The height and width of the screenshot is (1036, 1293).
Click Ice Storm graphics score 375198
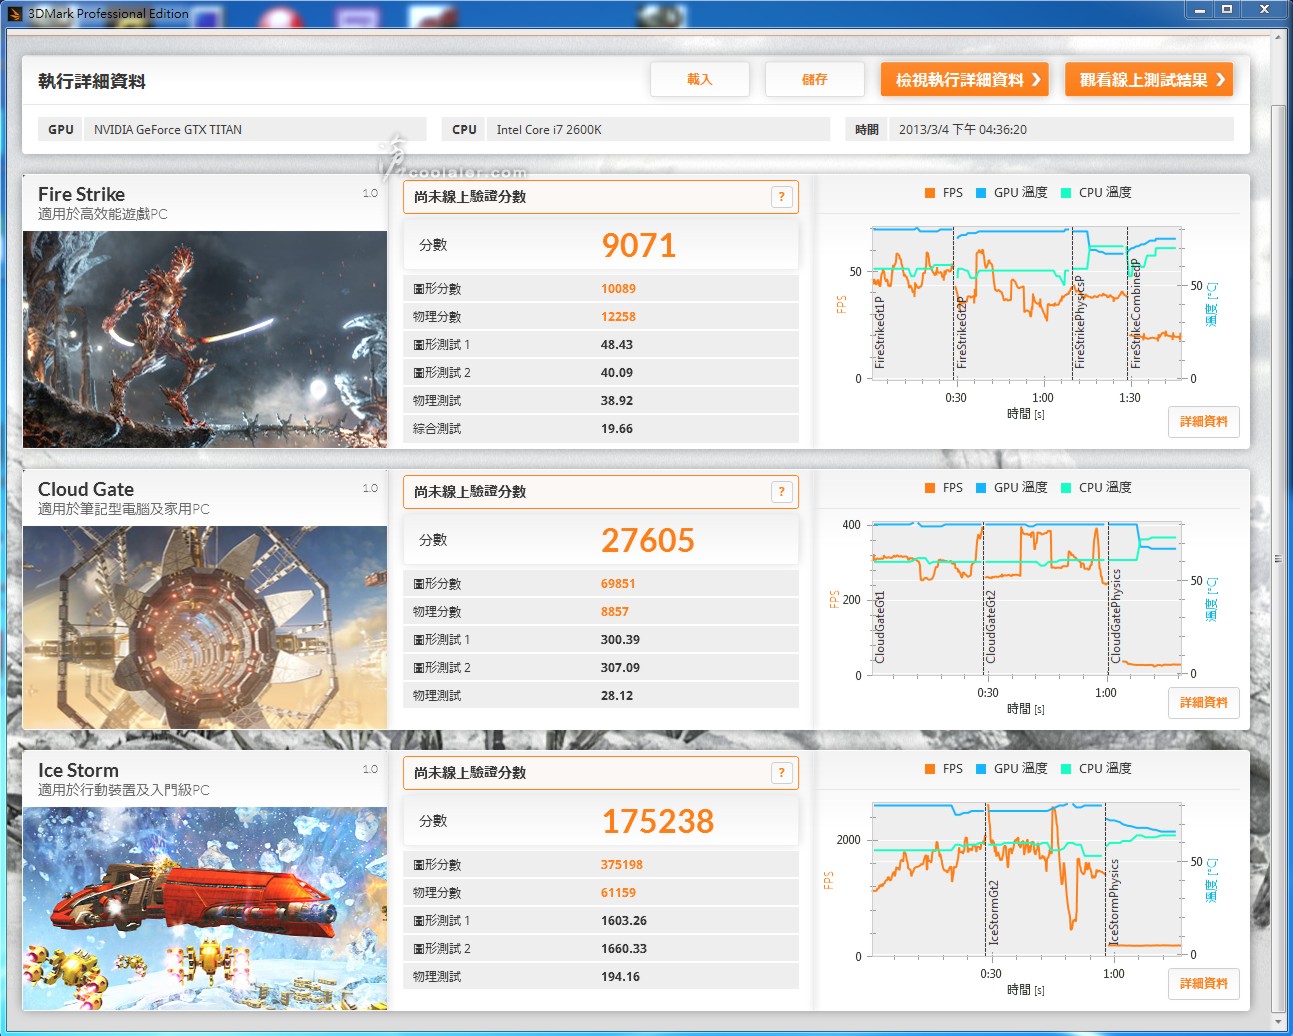click(622, 865)
